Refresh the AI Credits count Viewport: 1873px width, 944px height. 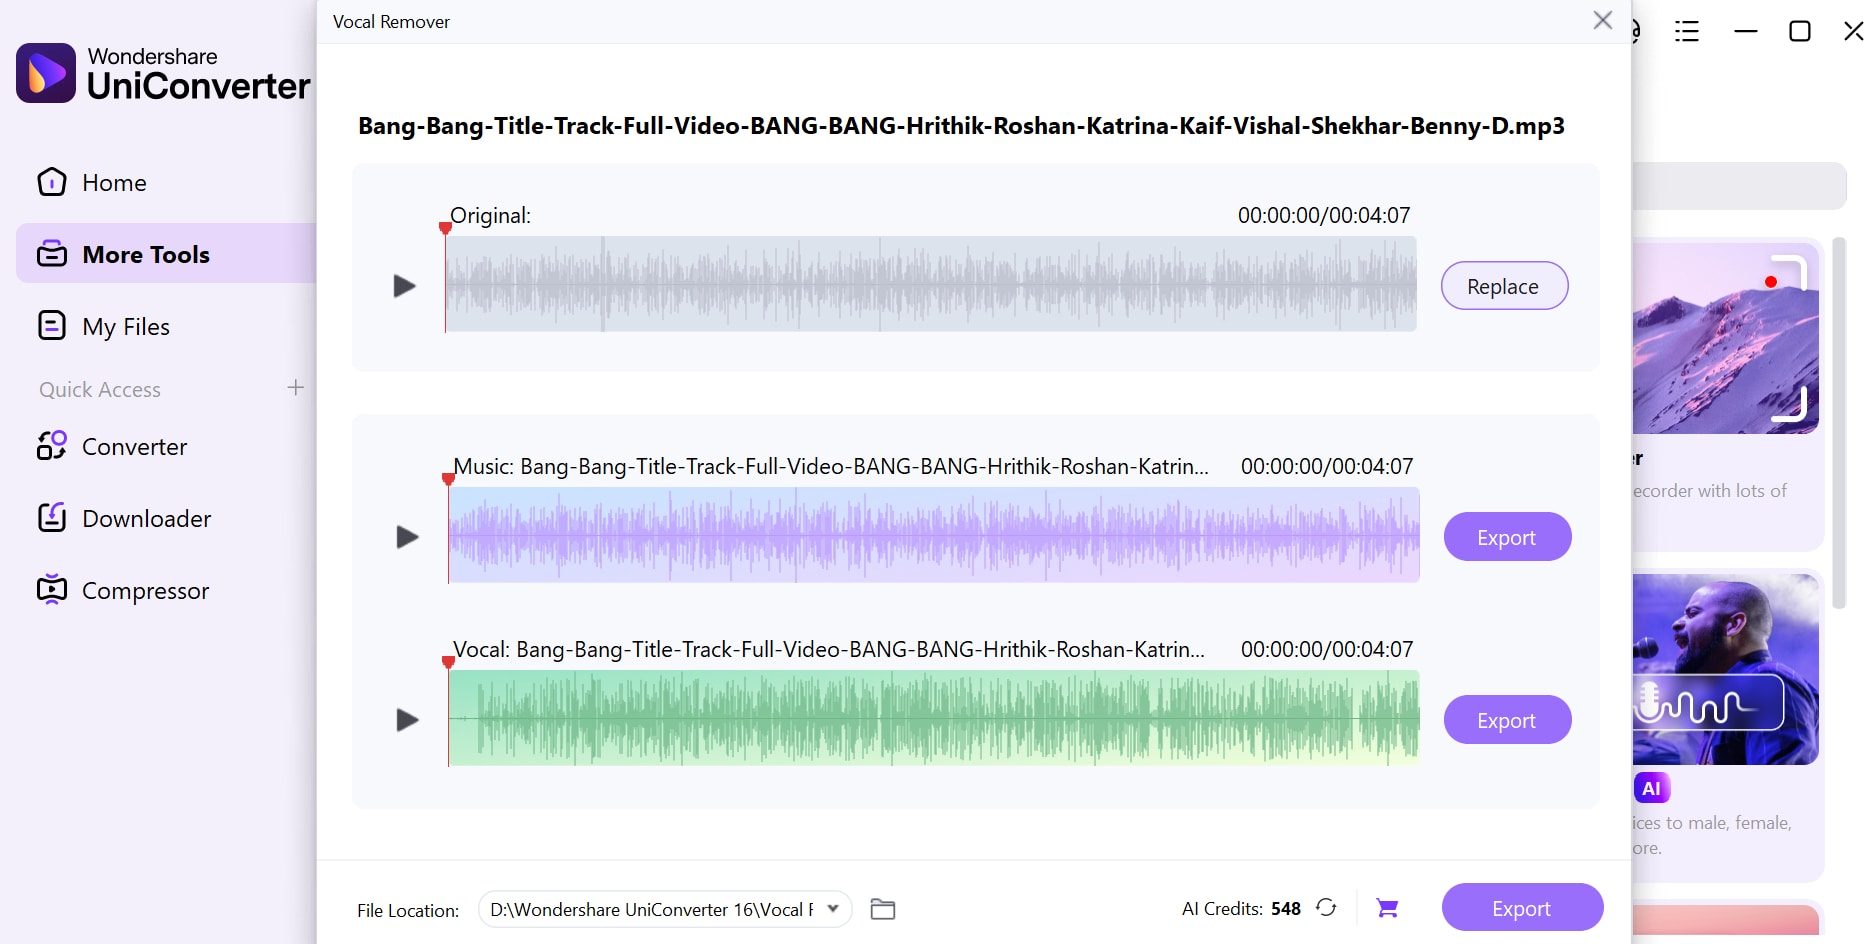pos(1326,908)
